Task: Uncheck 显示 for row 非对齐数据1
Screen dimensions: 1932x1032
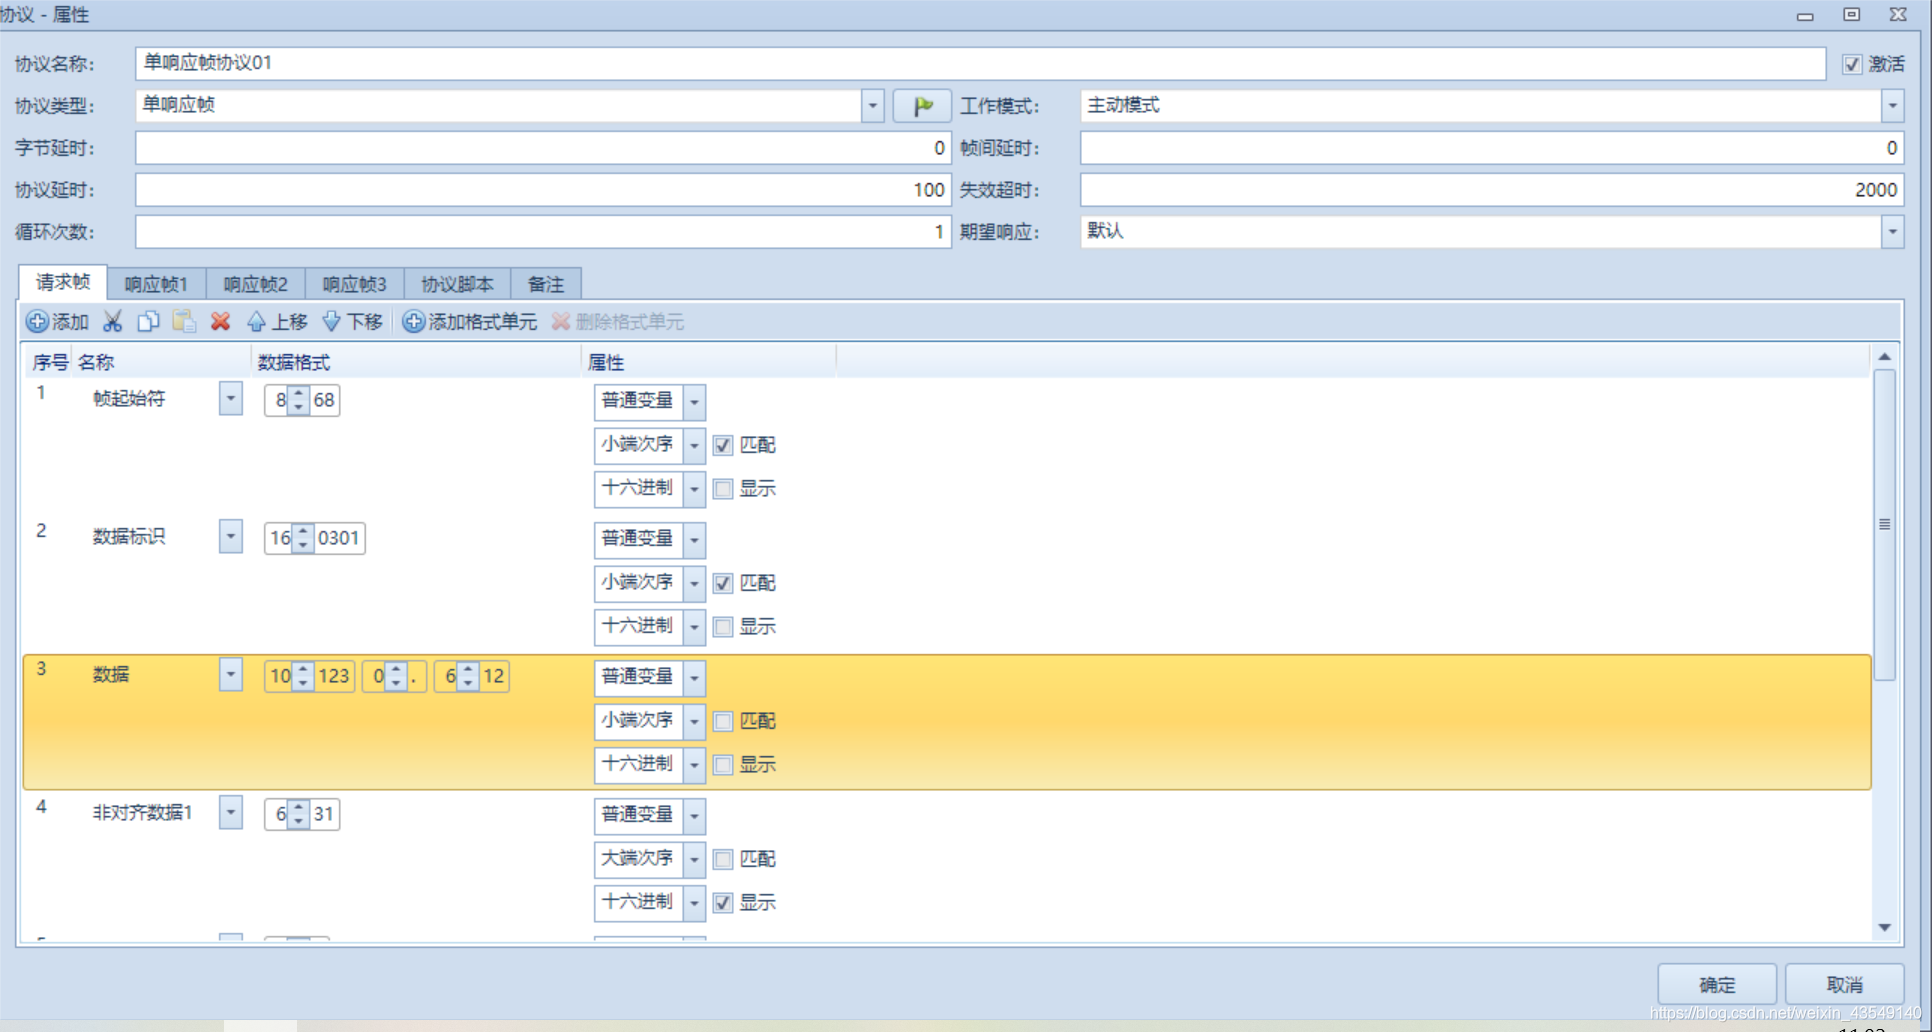Action: click(x=723, y=903)
